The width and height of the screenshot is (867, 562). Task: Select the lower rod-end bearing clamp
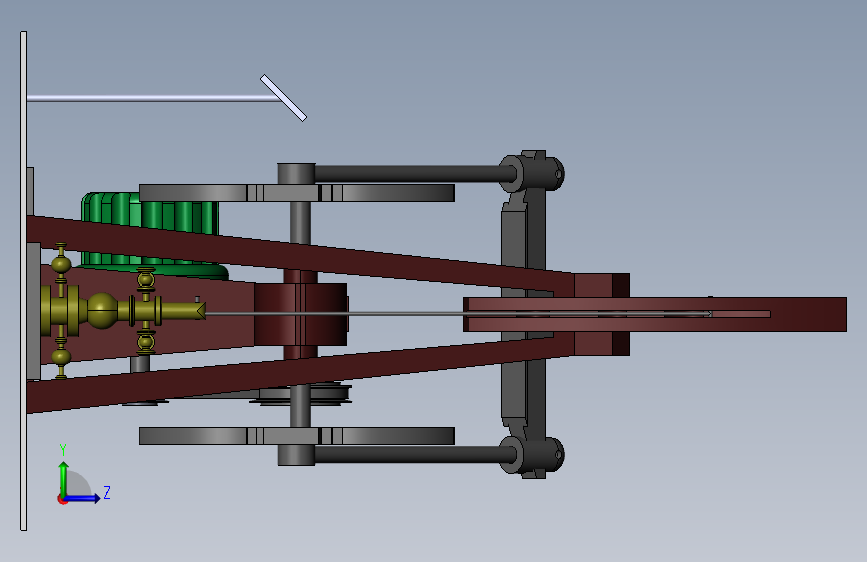[532, 456]
